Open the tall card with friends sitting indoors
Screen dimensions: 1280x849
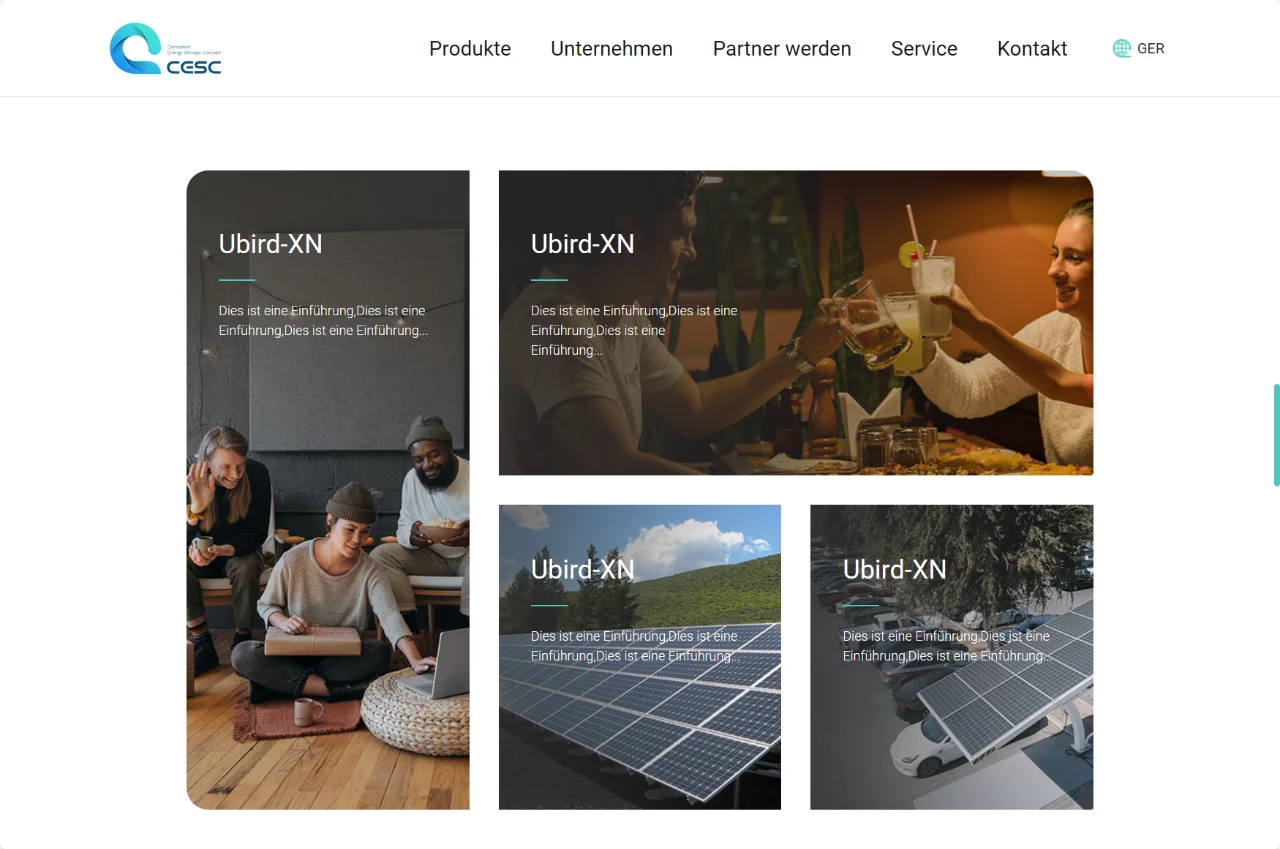pyautogui.click(x=328, y=490)
